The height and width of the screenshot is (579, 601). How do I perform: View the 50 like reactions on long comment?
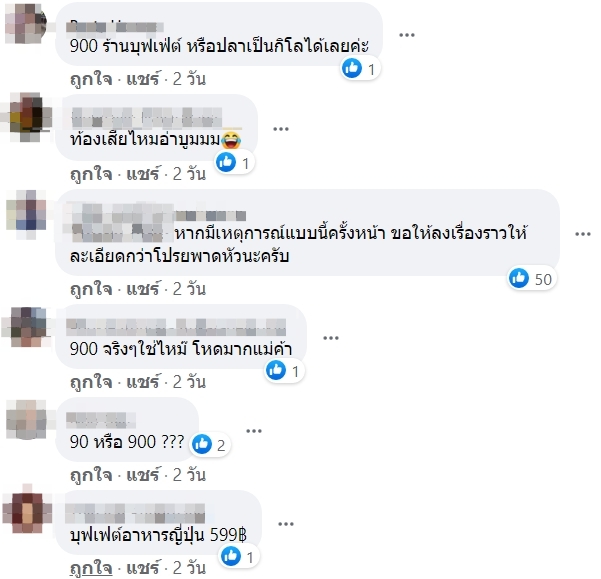pyautogui.click(x=531, y=279)
